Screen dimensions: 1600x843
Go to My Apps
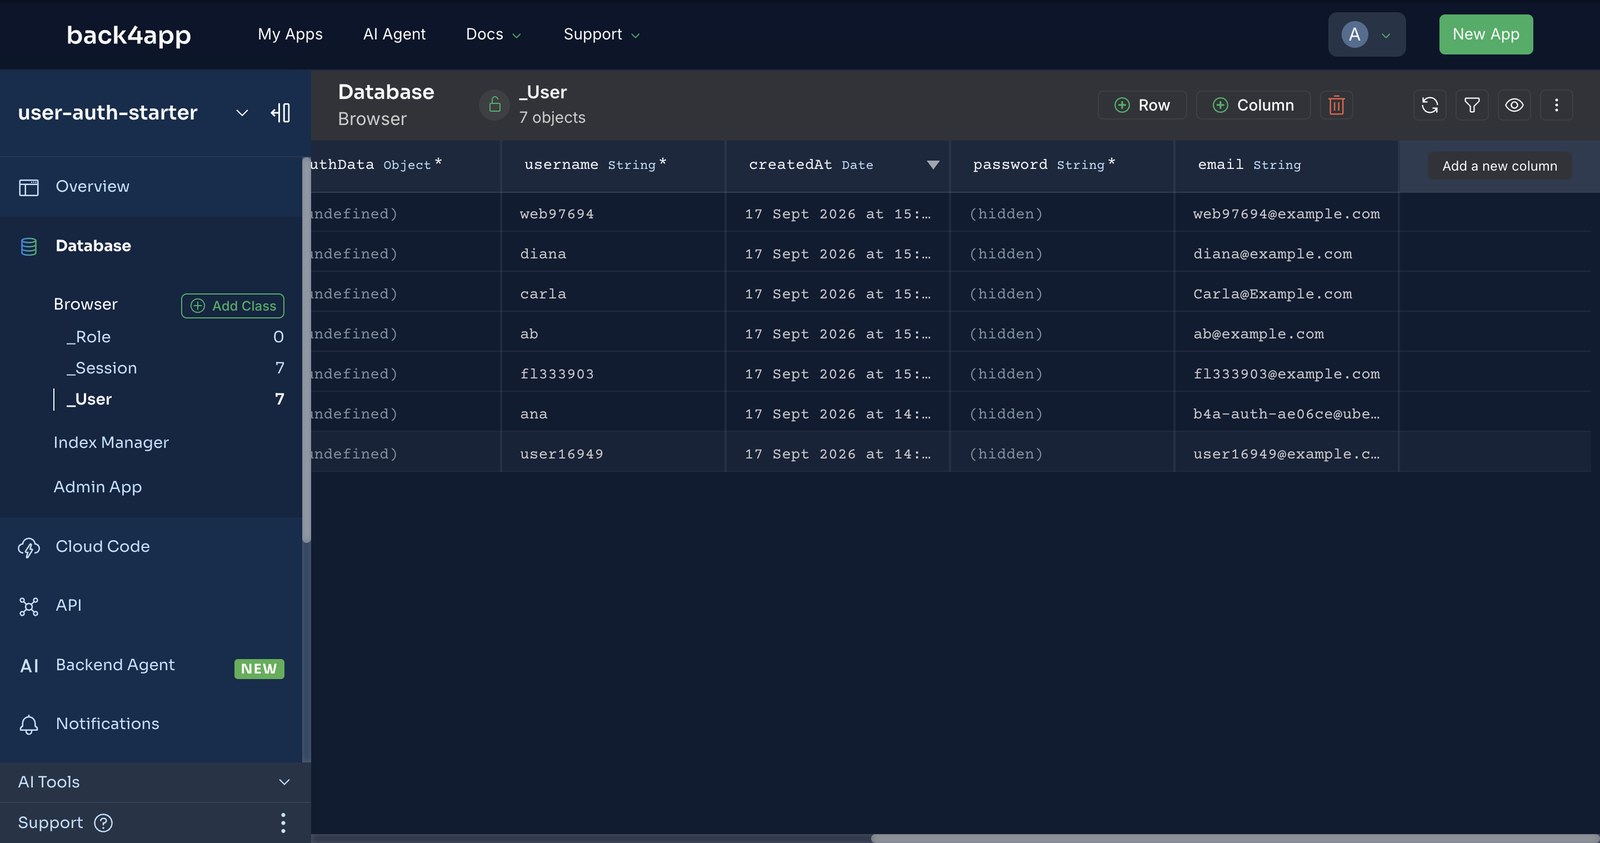point(290,34)
